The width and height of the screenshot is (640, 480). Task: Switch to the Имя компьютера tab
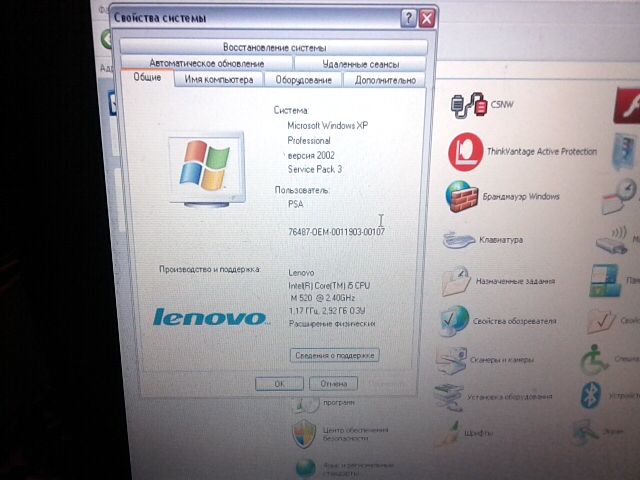click(219, 79)
